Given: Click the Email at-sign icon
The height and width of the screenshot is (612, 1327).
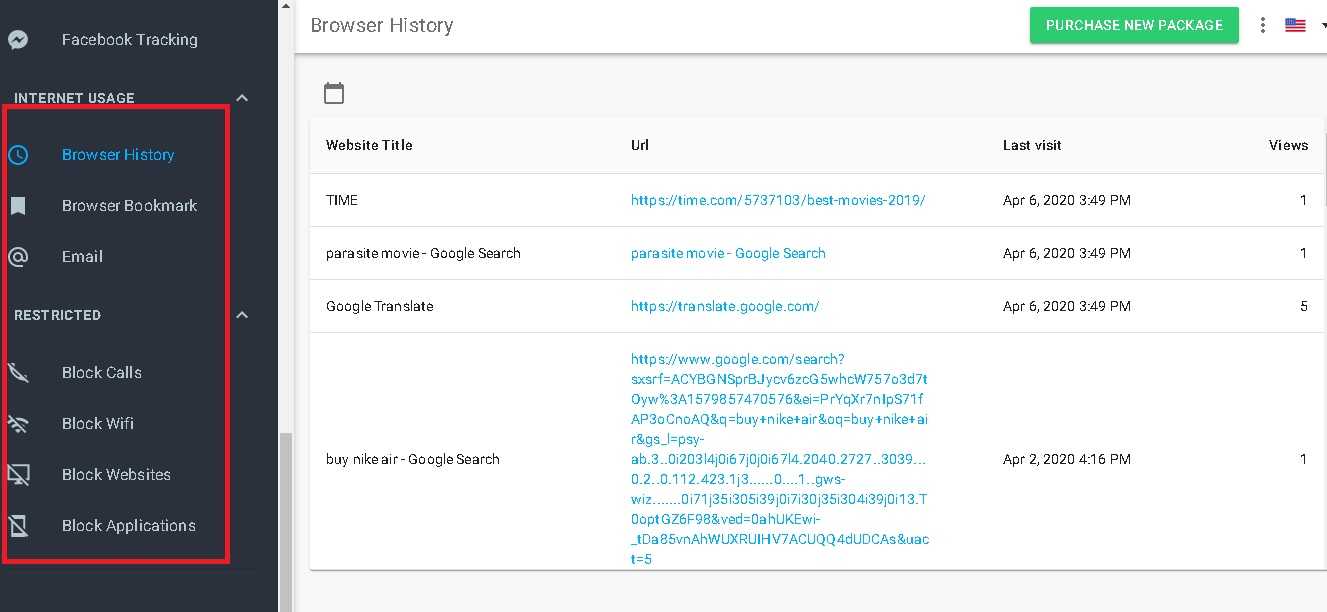Looking at the screenshot, I should (18, 257).
